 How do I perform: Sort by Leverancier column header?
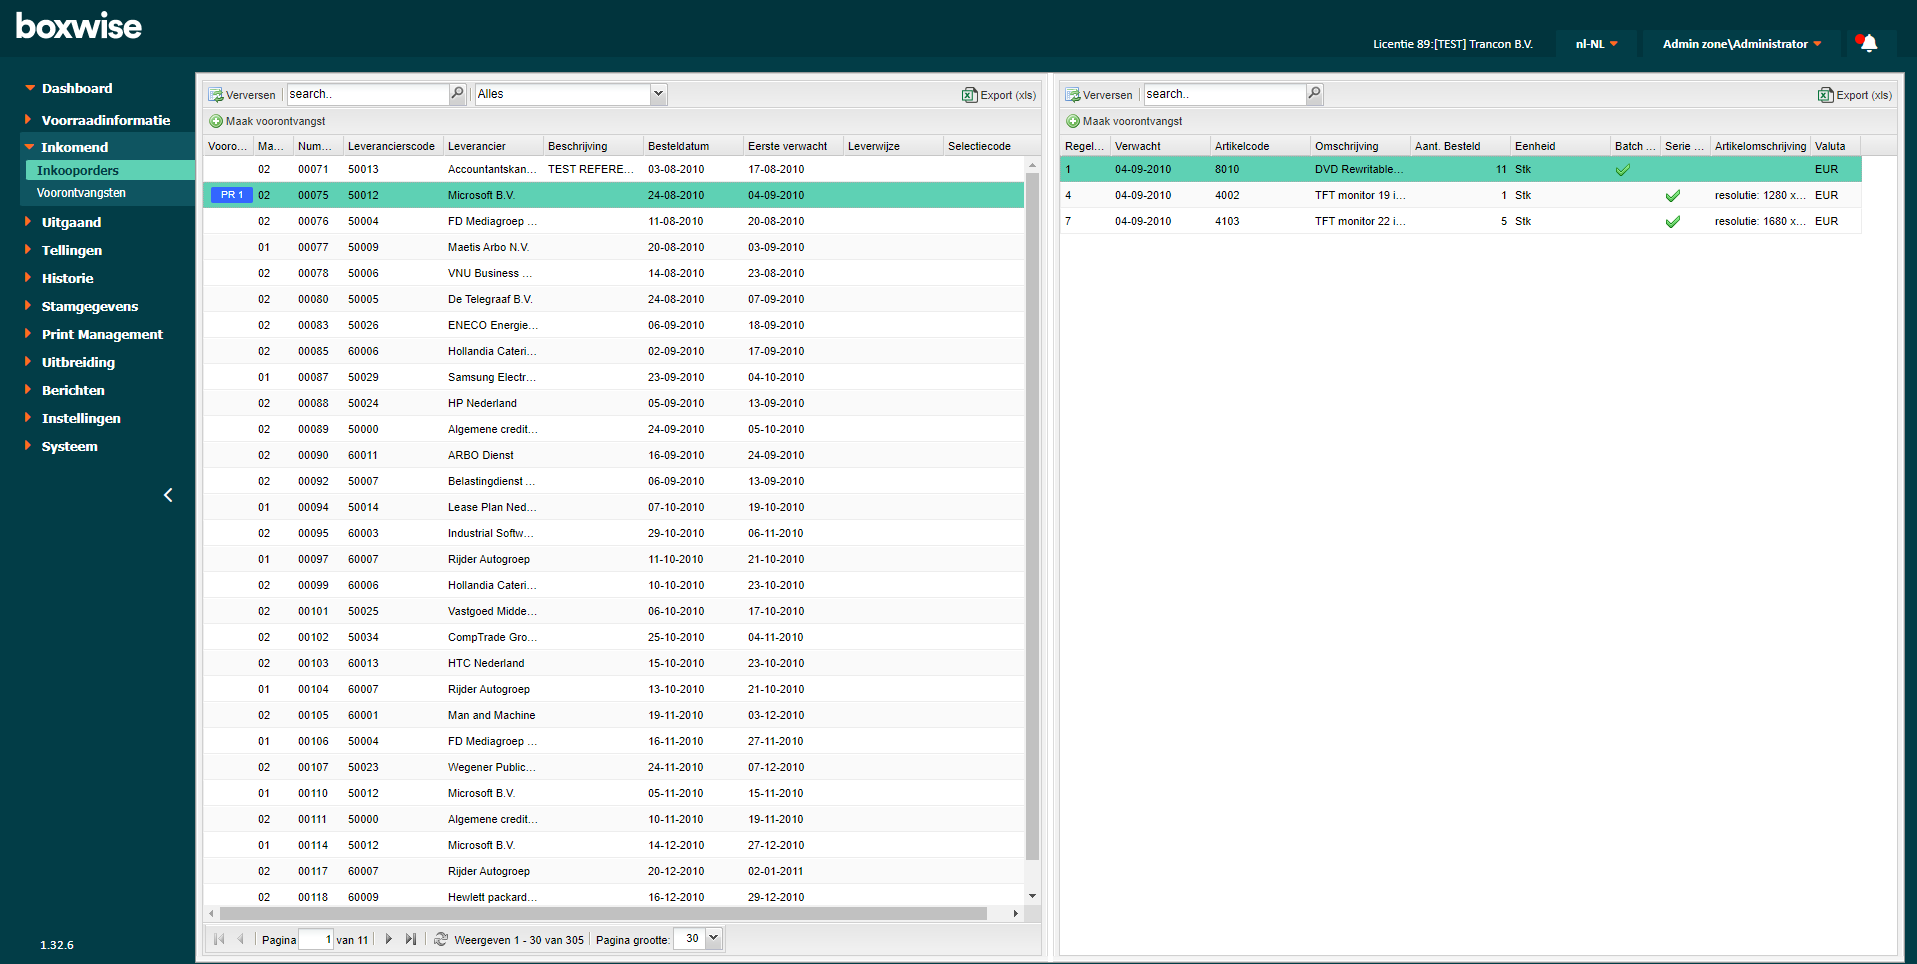[x=493, y=146]
